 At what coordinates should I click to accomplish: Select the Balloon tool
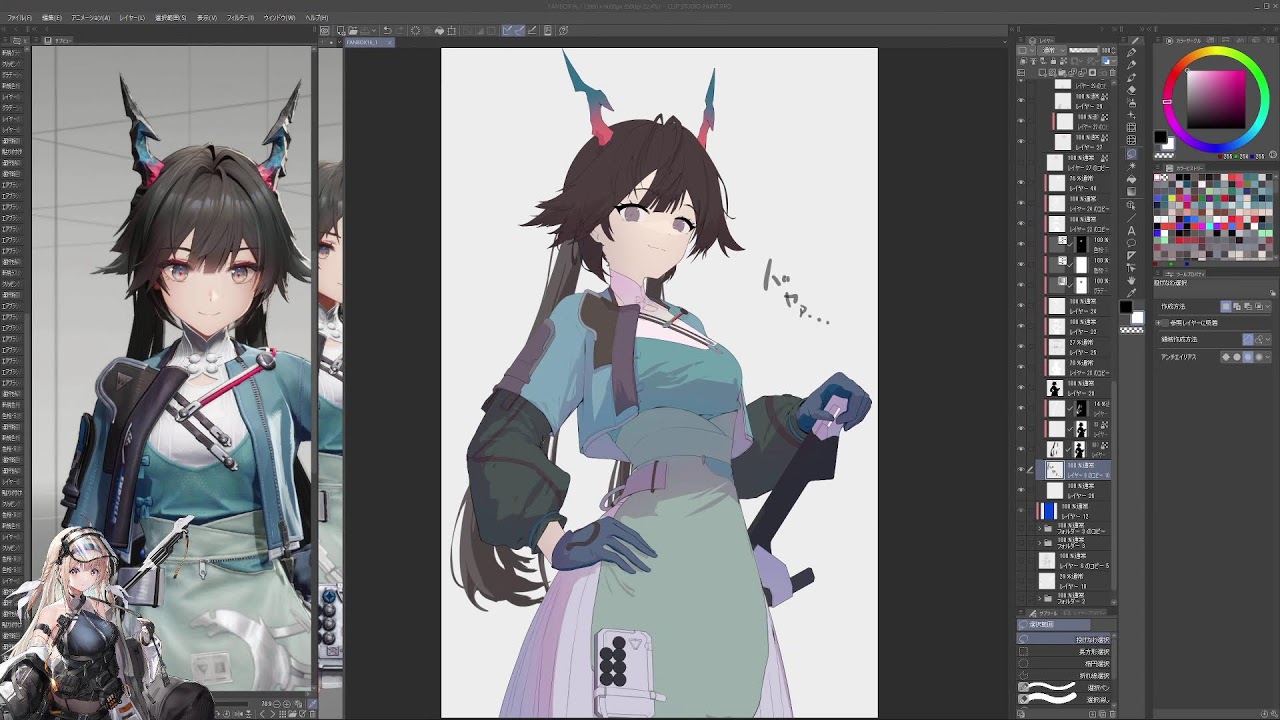tap(1131, 243)
